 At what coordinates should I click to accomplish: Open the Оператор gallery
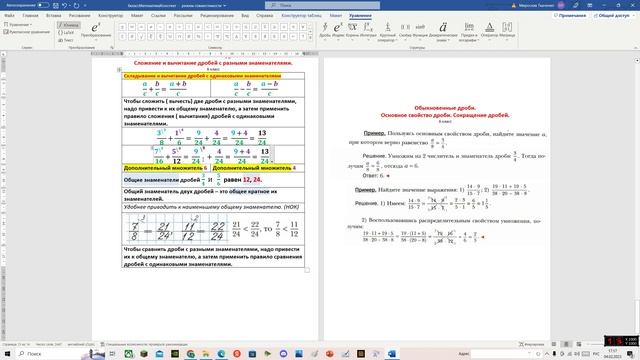(x=489, y=31)
